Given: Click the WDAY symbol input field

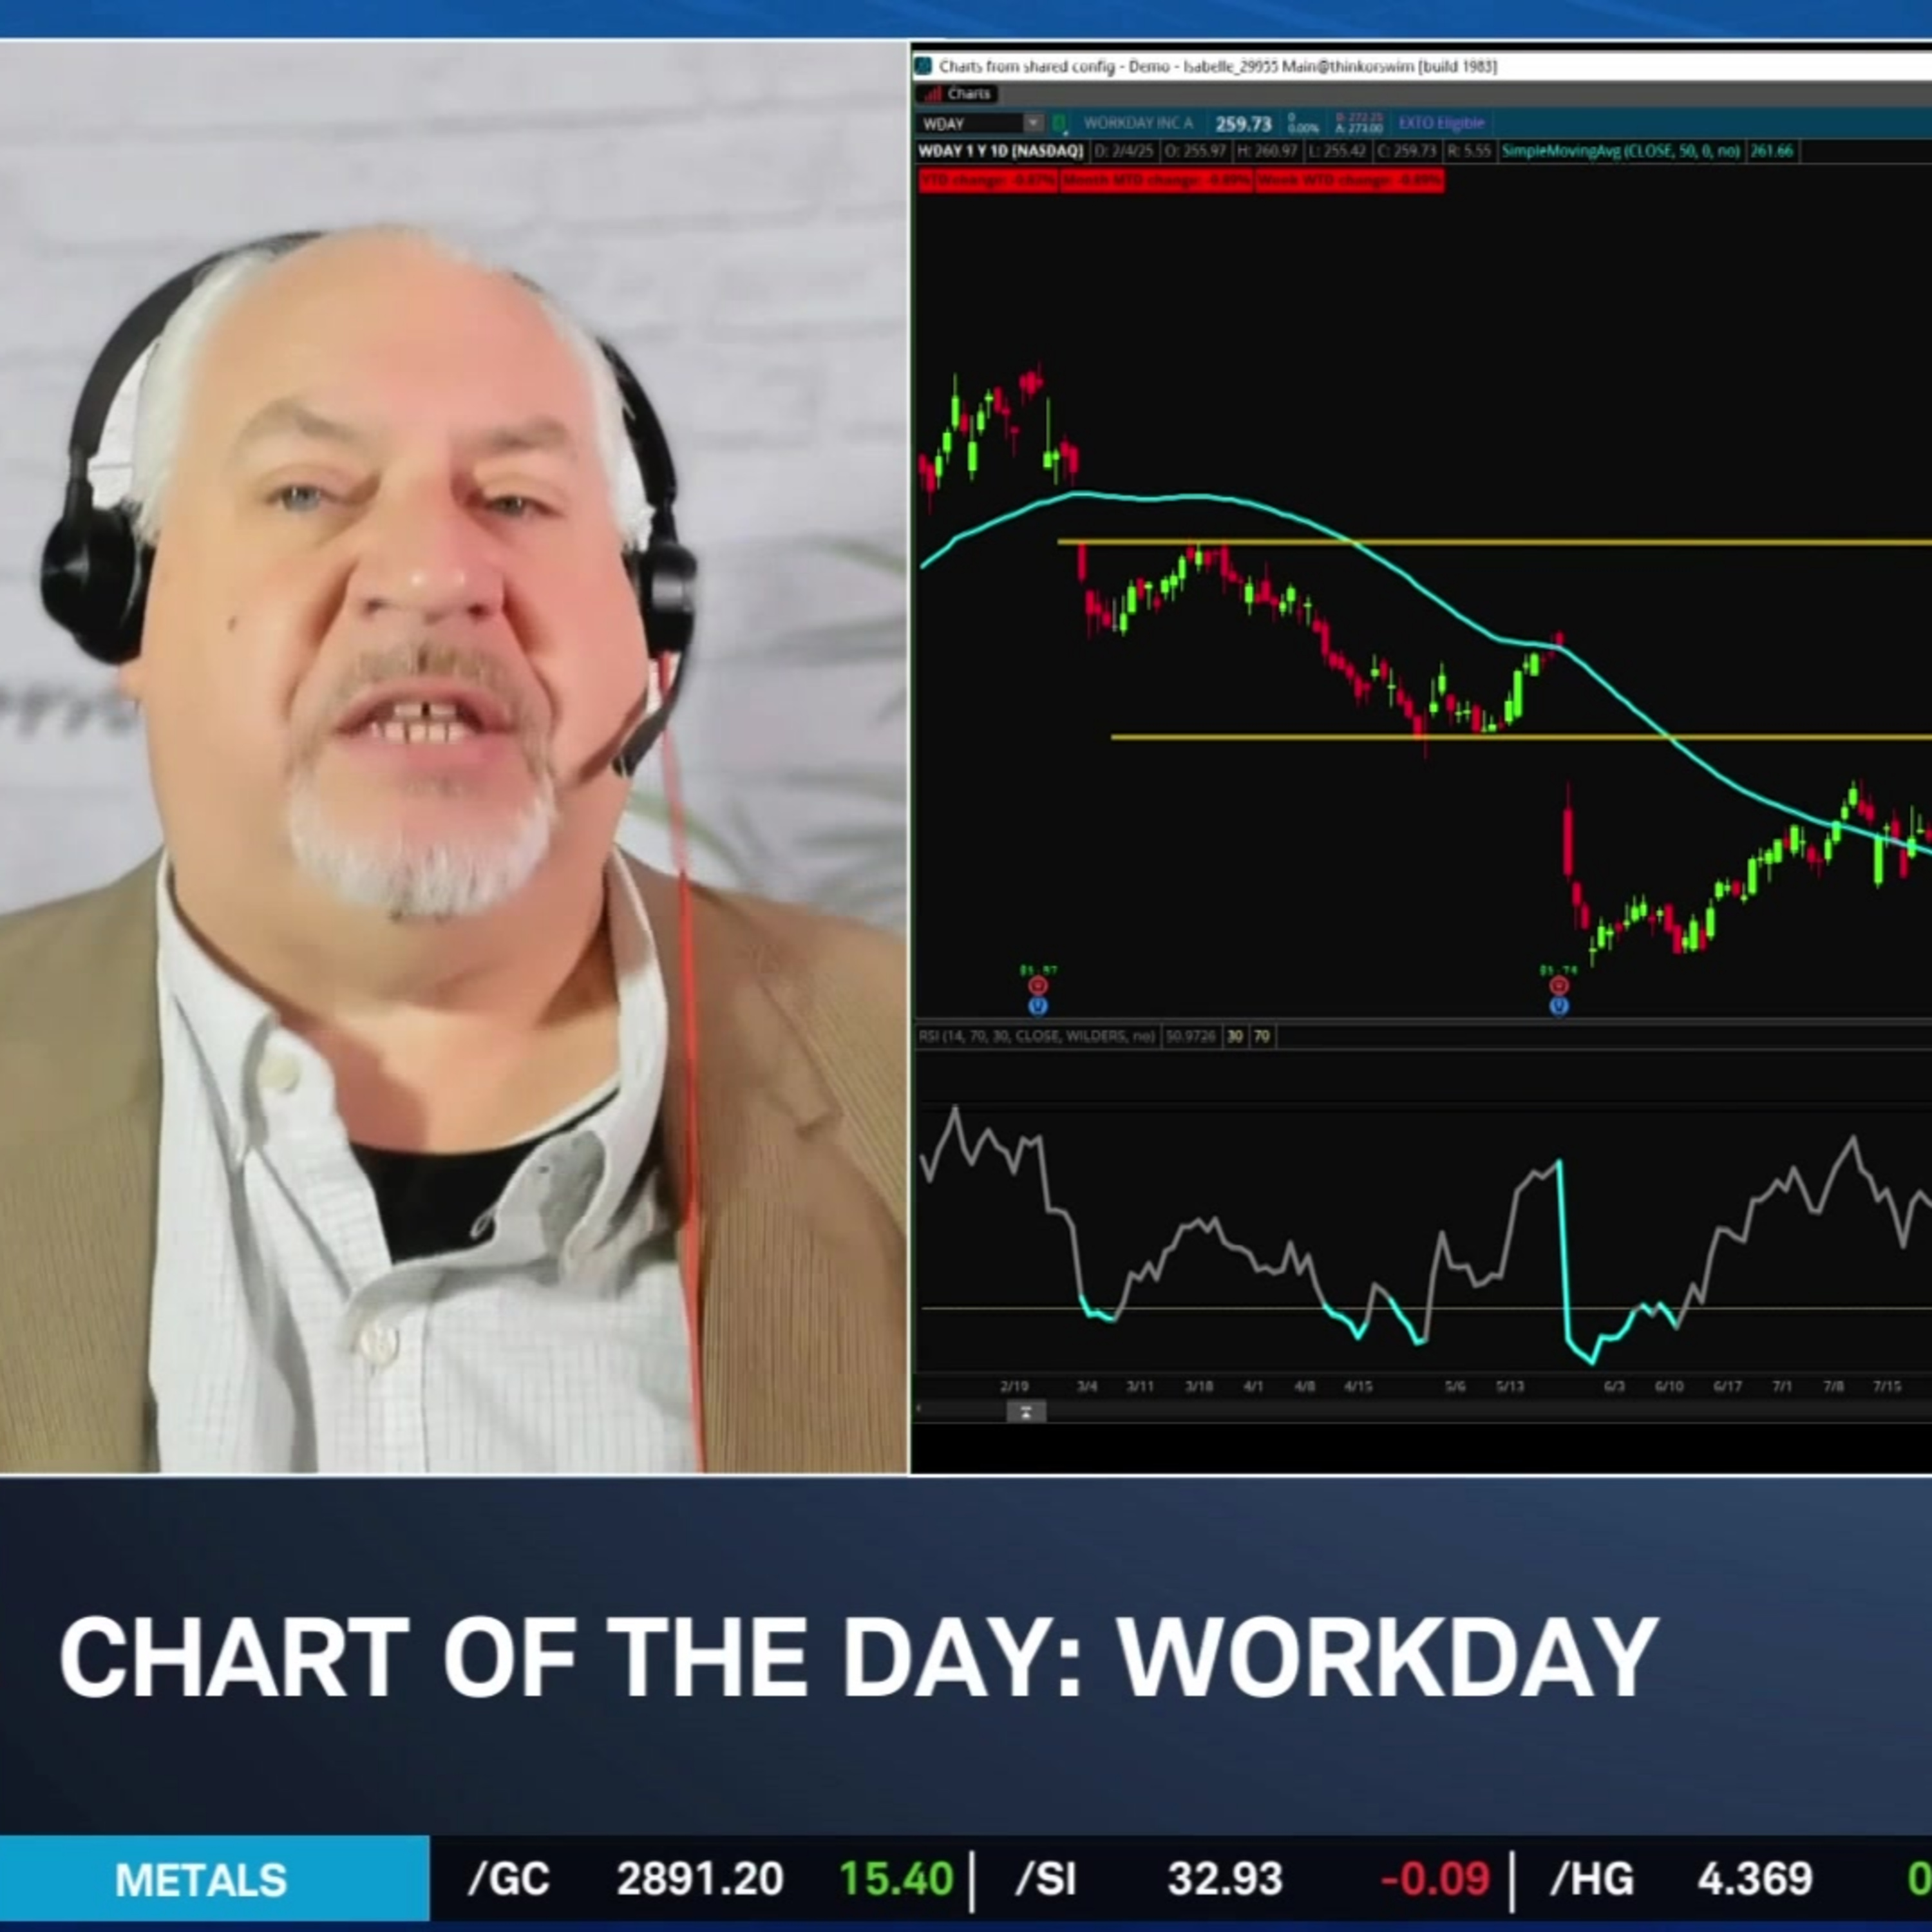Looking at the screenshot, I should 971,123.
